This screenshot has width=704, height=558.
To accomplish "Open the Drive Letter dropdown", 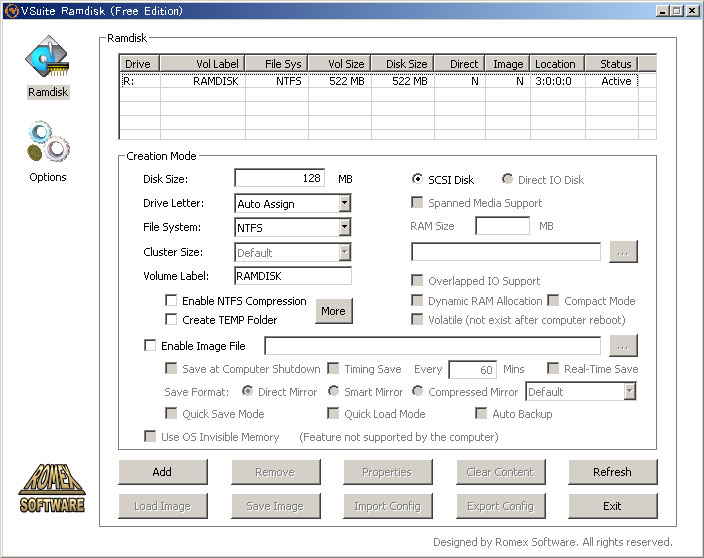I will tap(344, 203).
